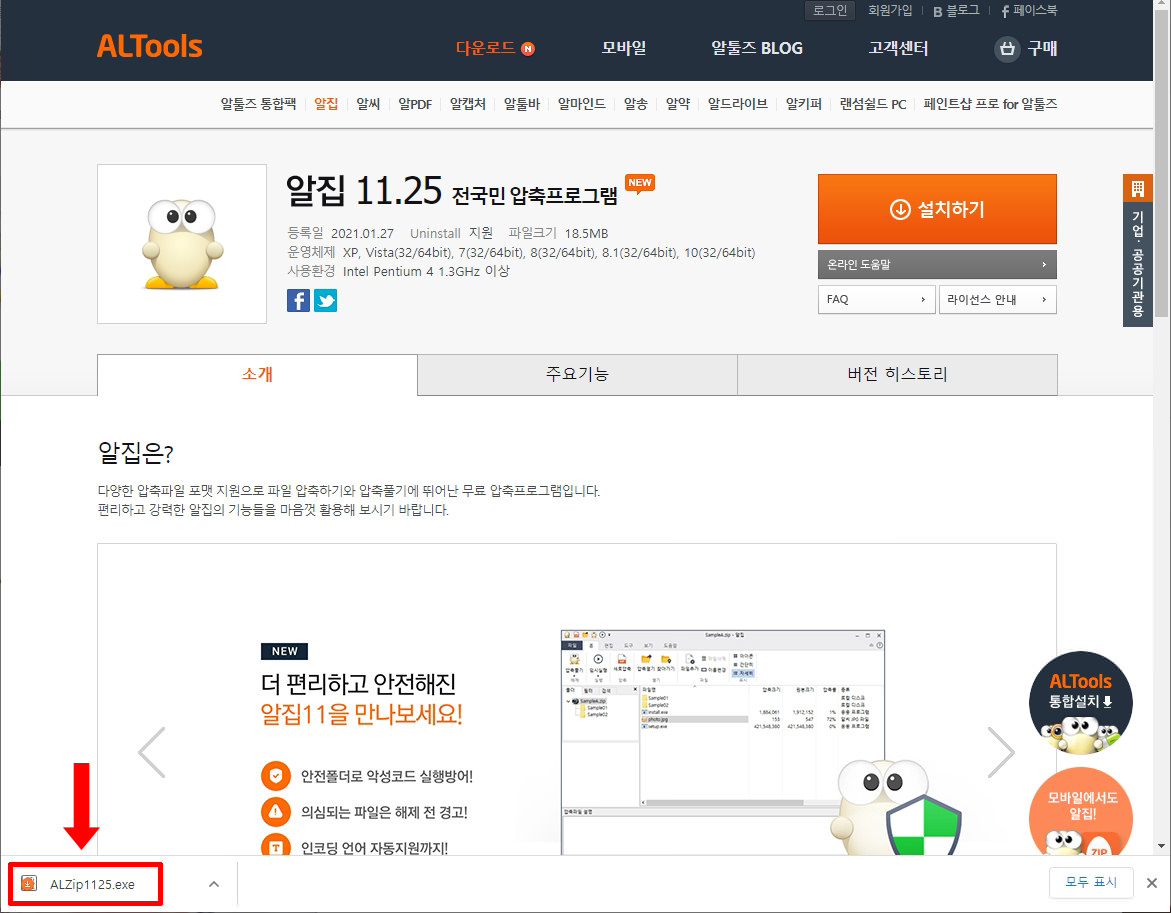
Task: Click the ALTools logo
Action: 149,46
